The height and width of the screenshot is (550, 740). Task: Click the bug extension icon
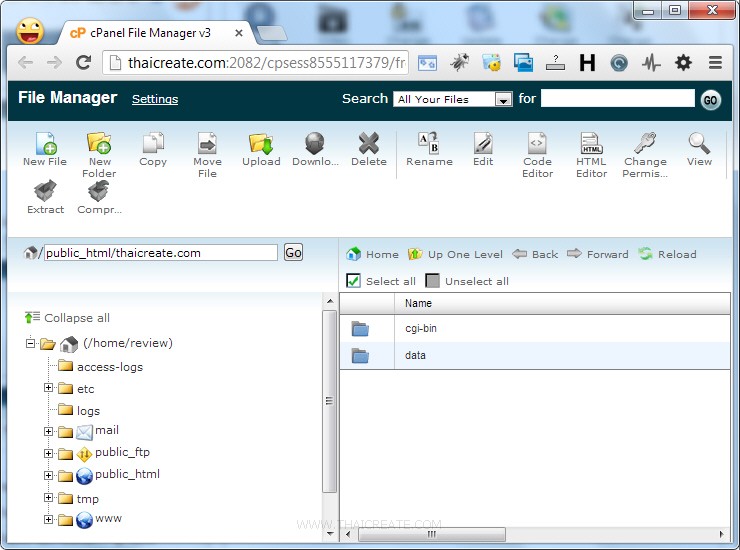(x=459, y=62)
